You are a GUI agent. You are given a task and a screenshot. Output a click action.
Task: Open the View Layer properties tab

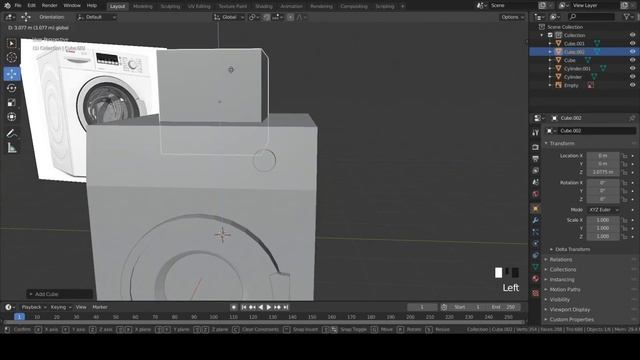pos(536,170)
